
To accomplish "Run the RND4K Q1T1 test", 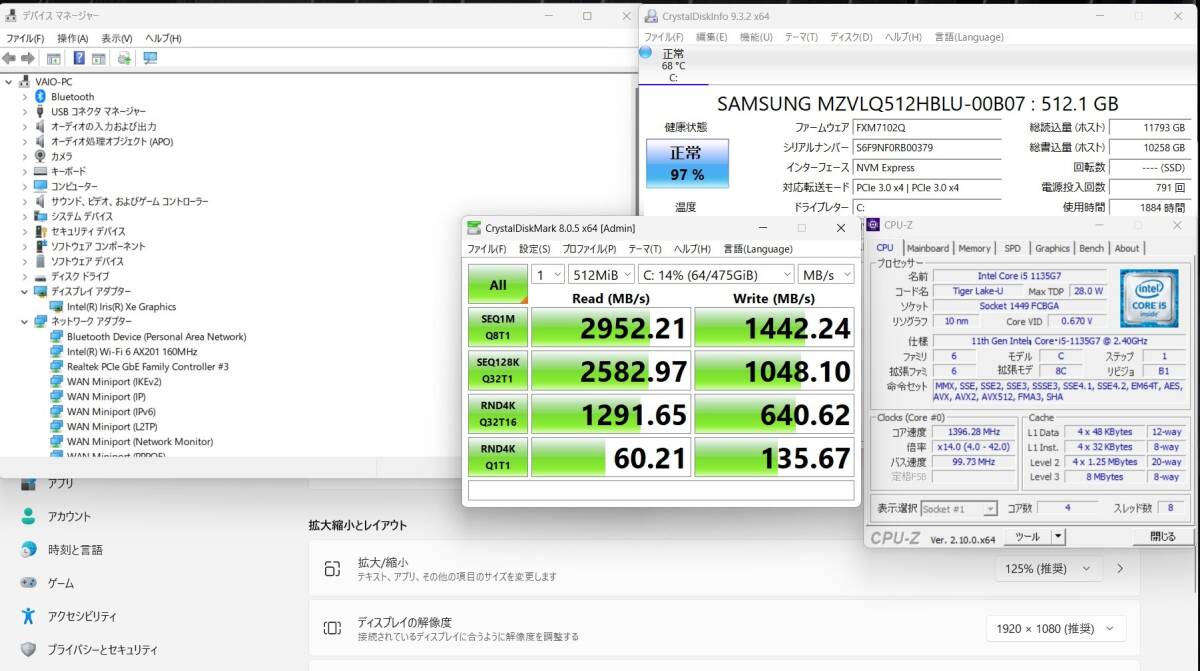I will tap(498, 457).
